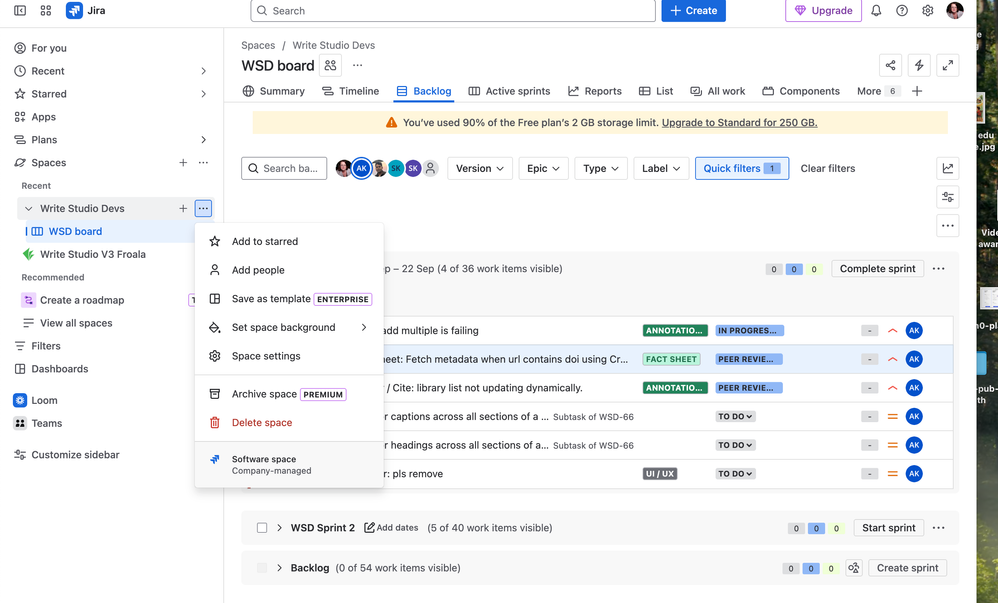Viewport: 998px width, 603px height.
Task: Toggle the teal SK avatar filter
Action: point(396,168)
